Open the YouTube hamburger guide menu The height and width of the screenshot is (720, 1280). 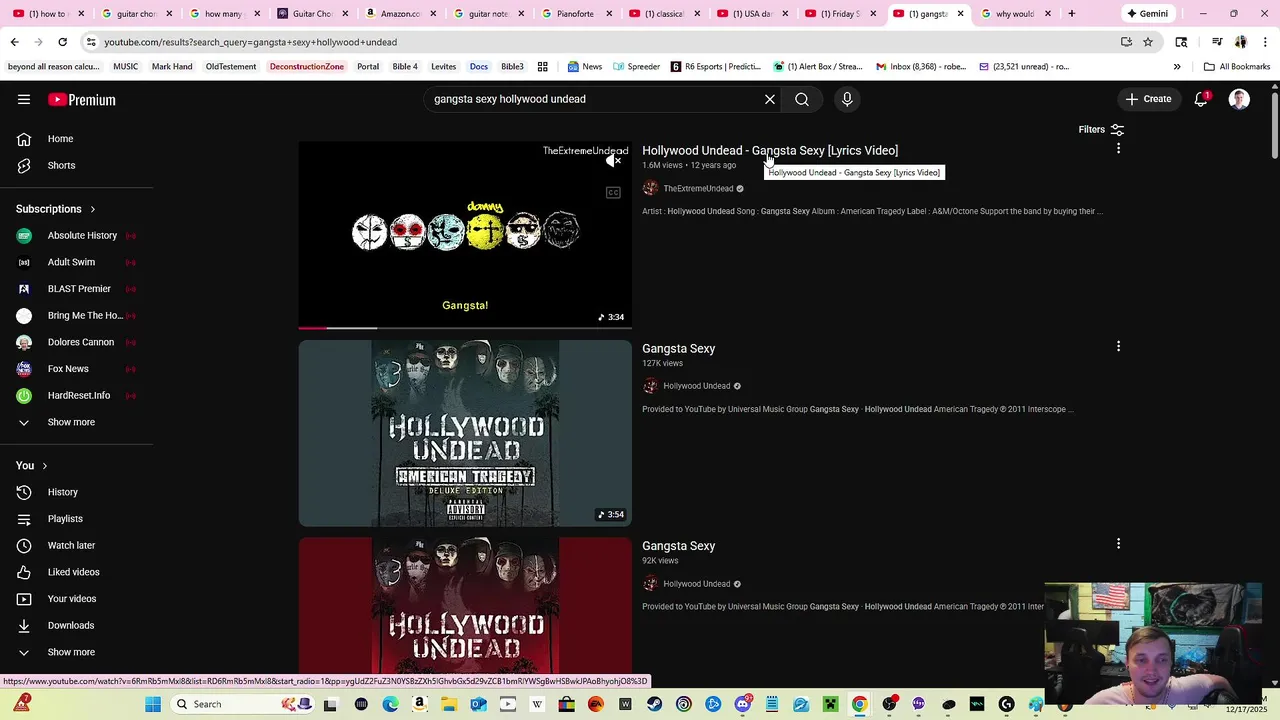tap(24, 99)
